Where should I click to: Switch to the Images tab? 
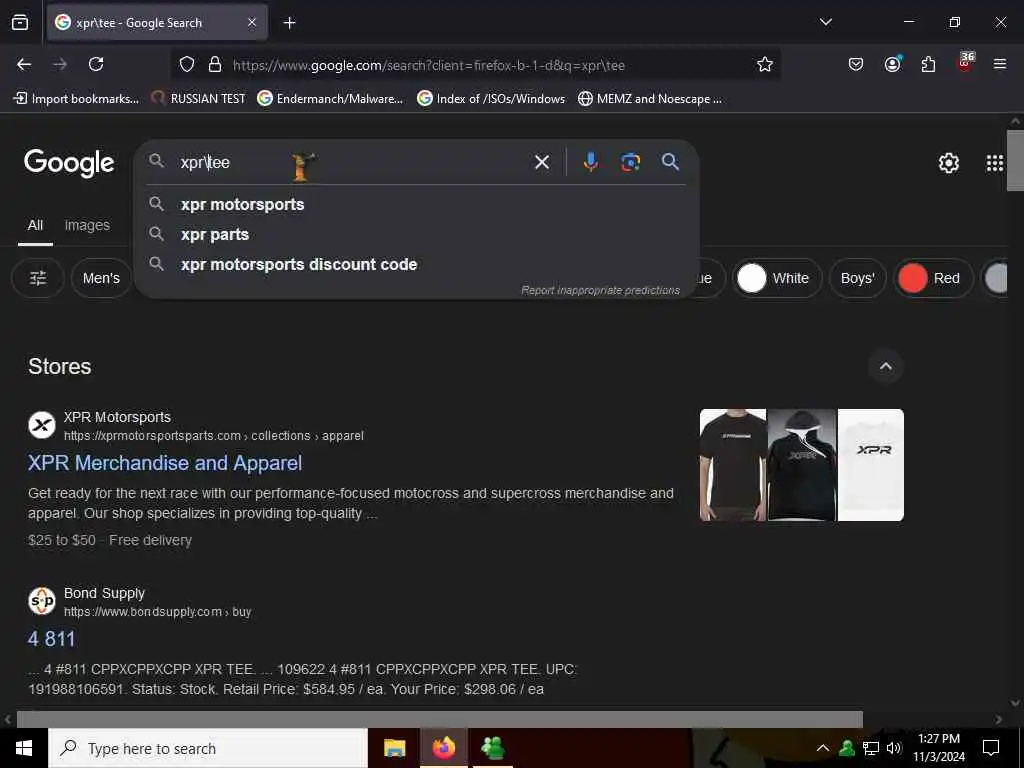[87, 225]
